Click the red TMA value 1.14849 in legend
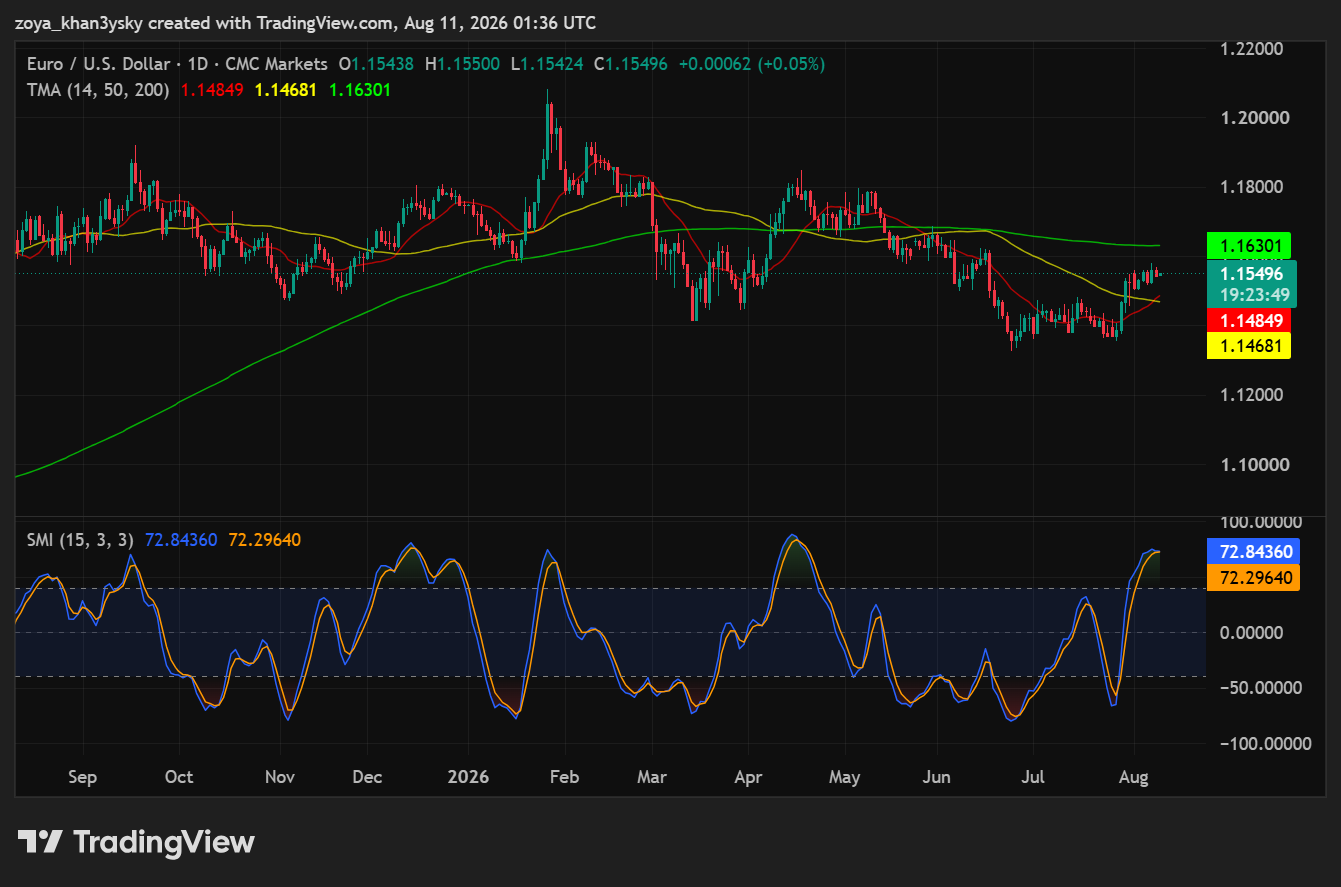1341x887 pixels. [x=213, y=89]
